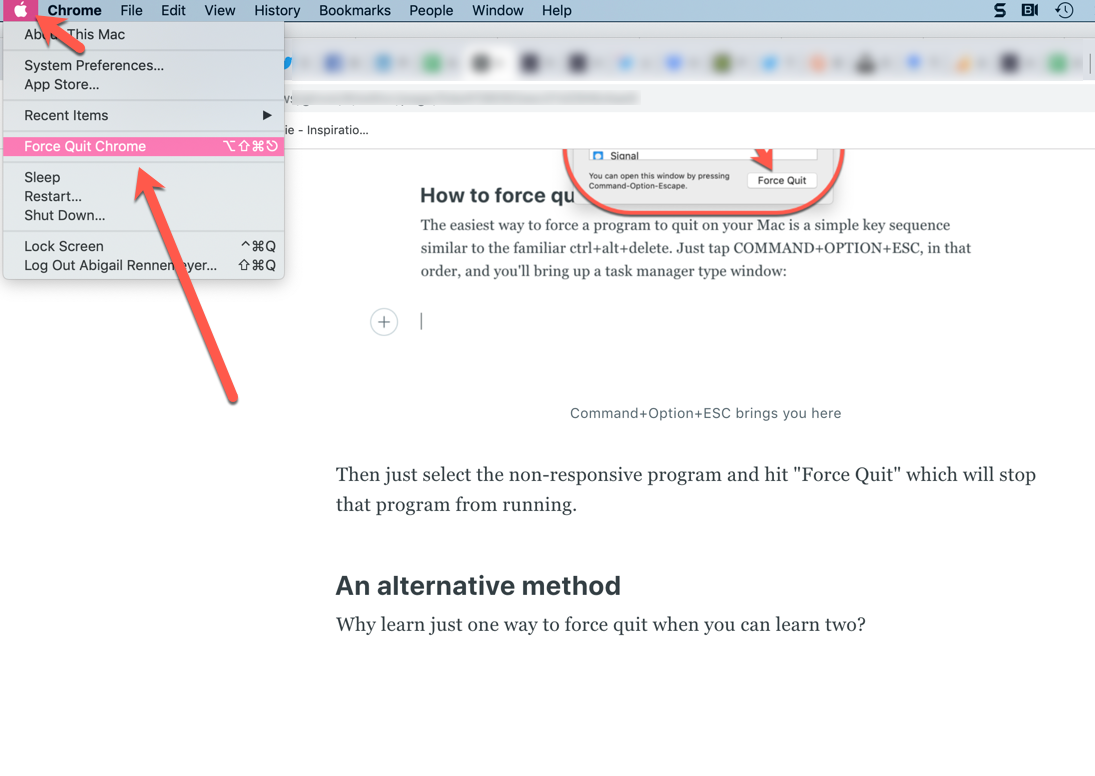The height and width of the screenshot is (776, 1095).
Task: Click the blurred address bar URL field
Action: [x=461, y=98]
